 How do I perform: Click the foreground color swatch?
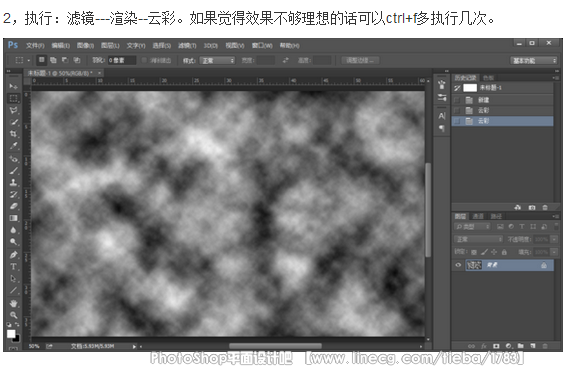(11, 334)
